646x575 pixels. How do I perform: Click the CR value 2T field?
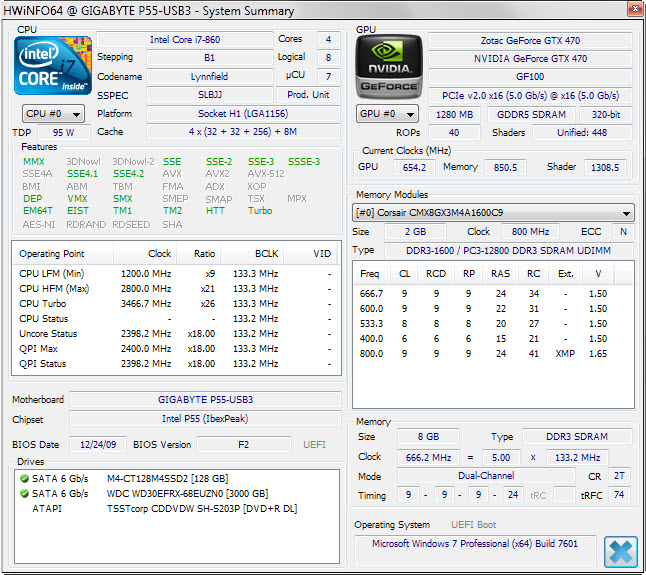click(x=619, y=476)
